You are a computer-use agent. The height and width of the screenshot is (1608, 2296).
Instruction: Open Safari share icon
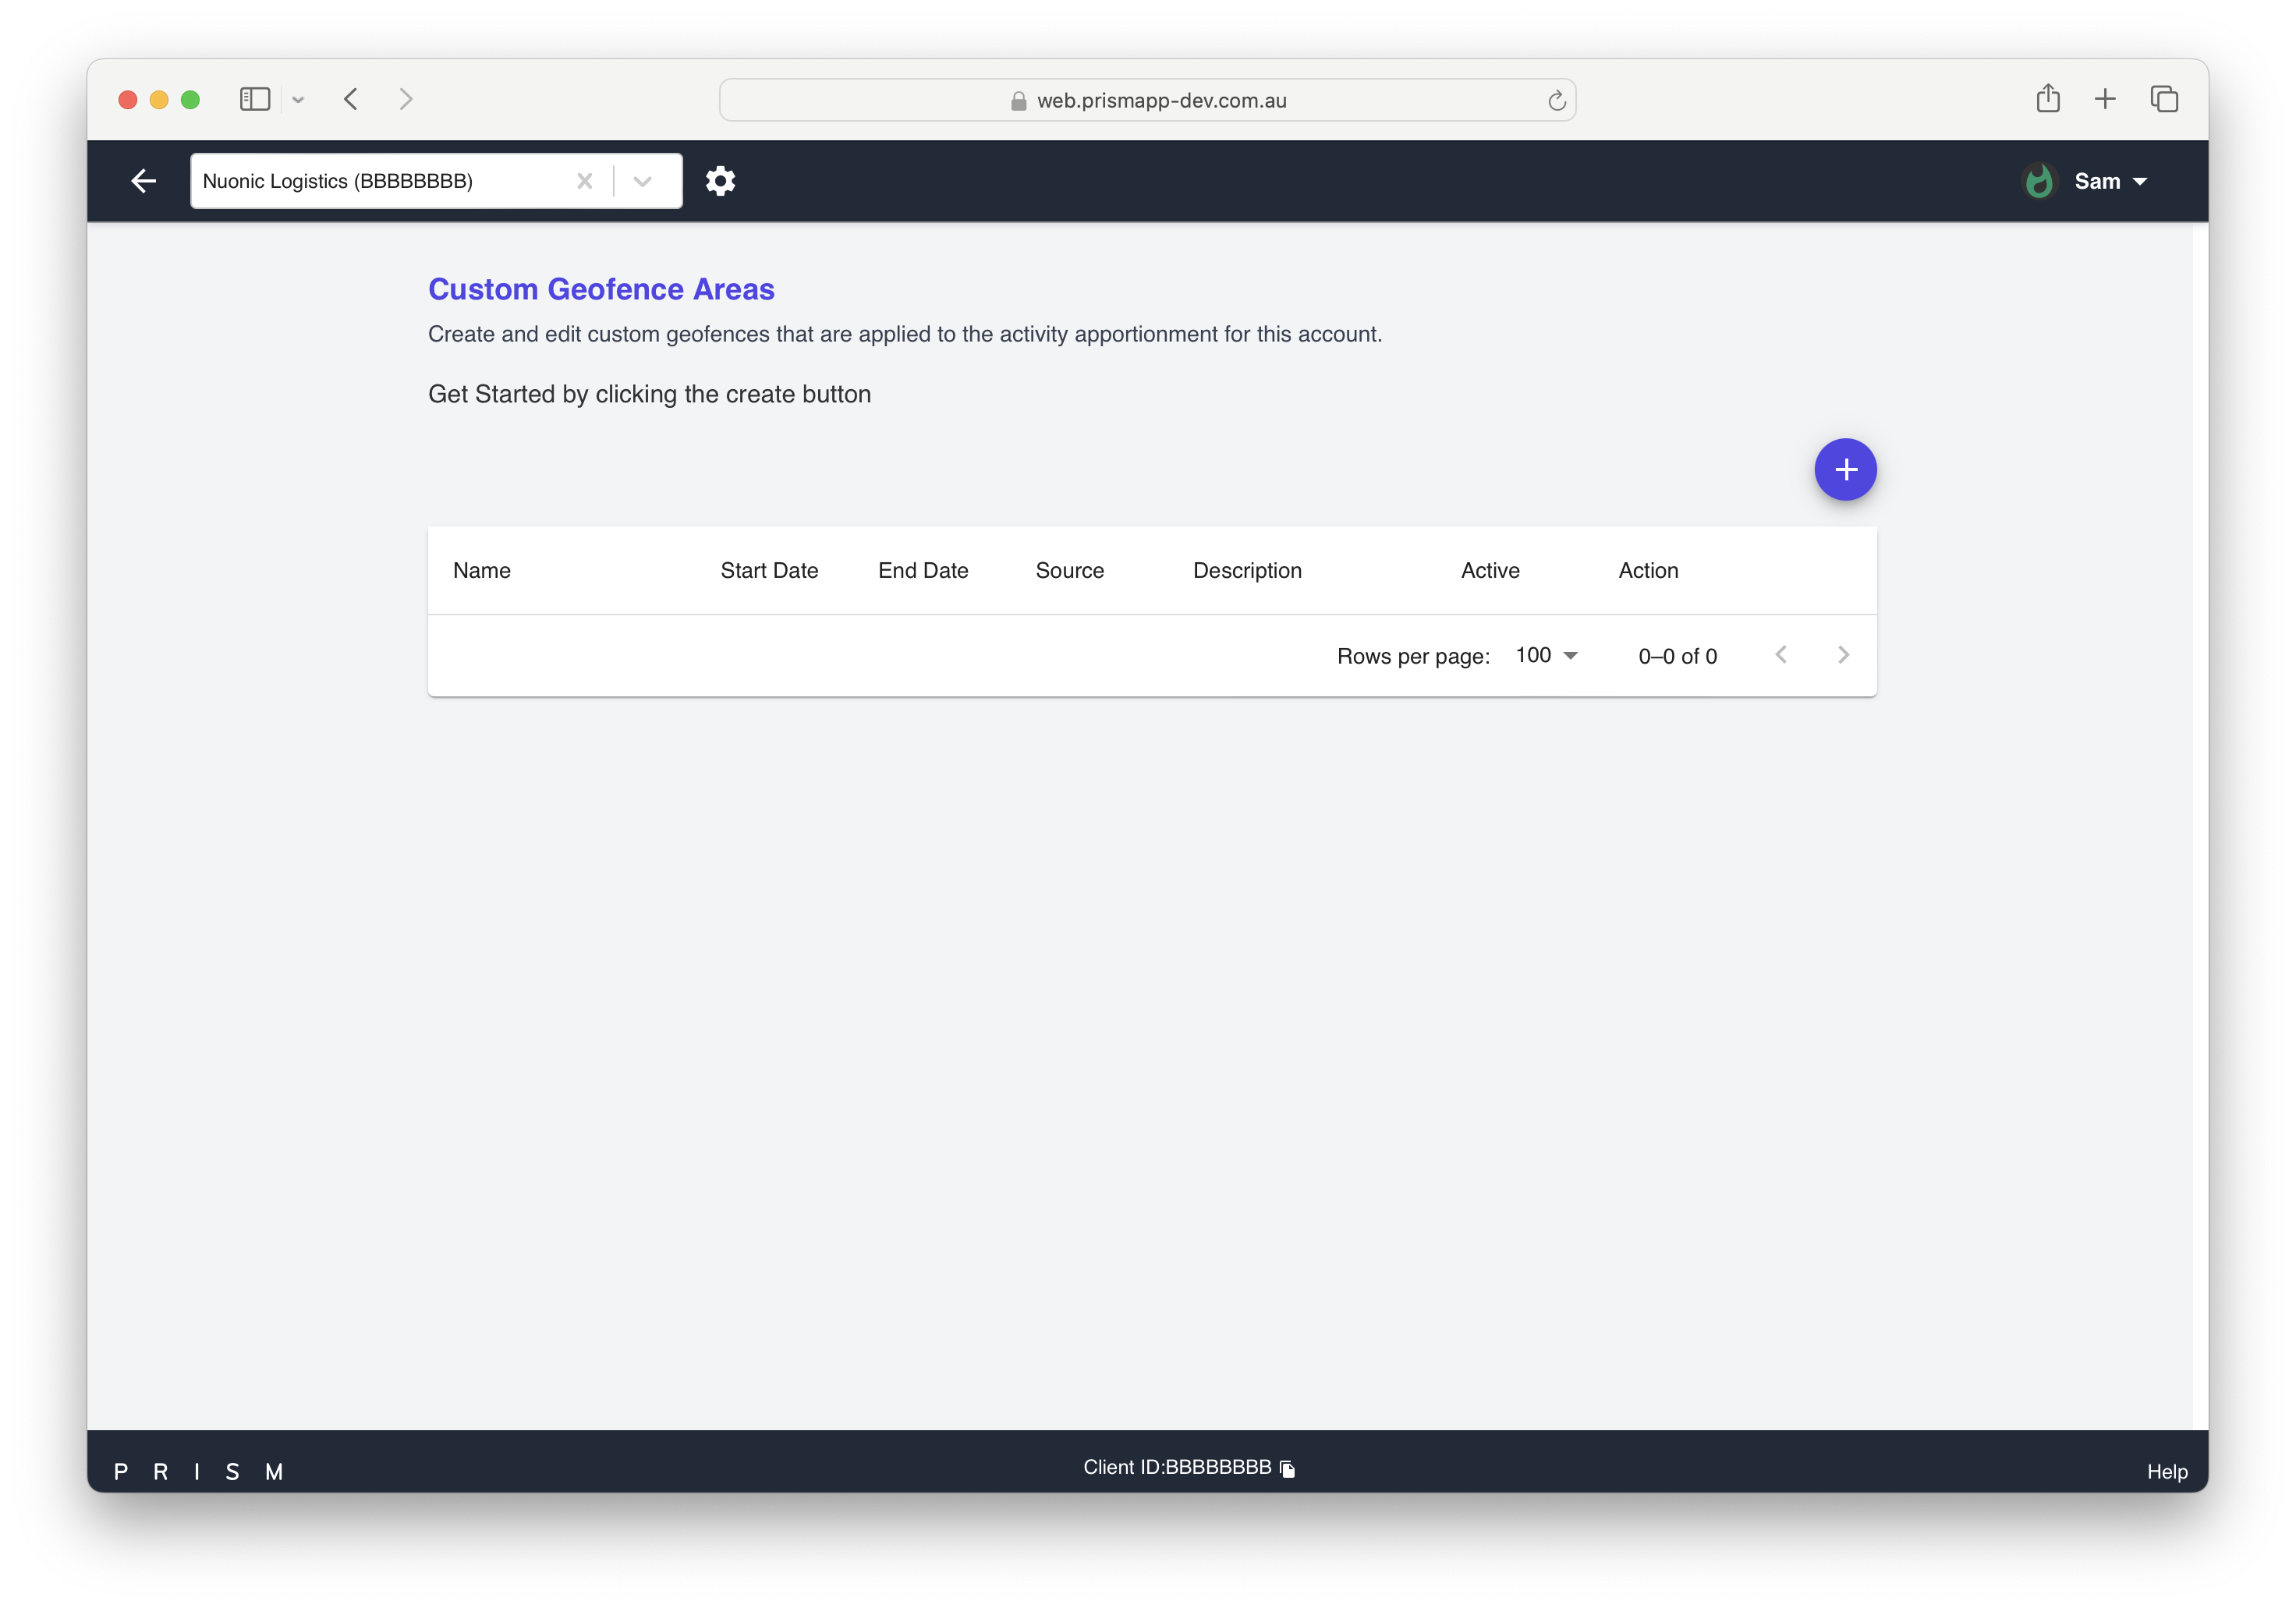pos(2047,99)
